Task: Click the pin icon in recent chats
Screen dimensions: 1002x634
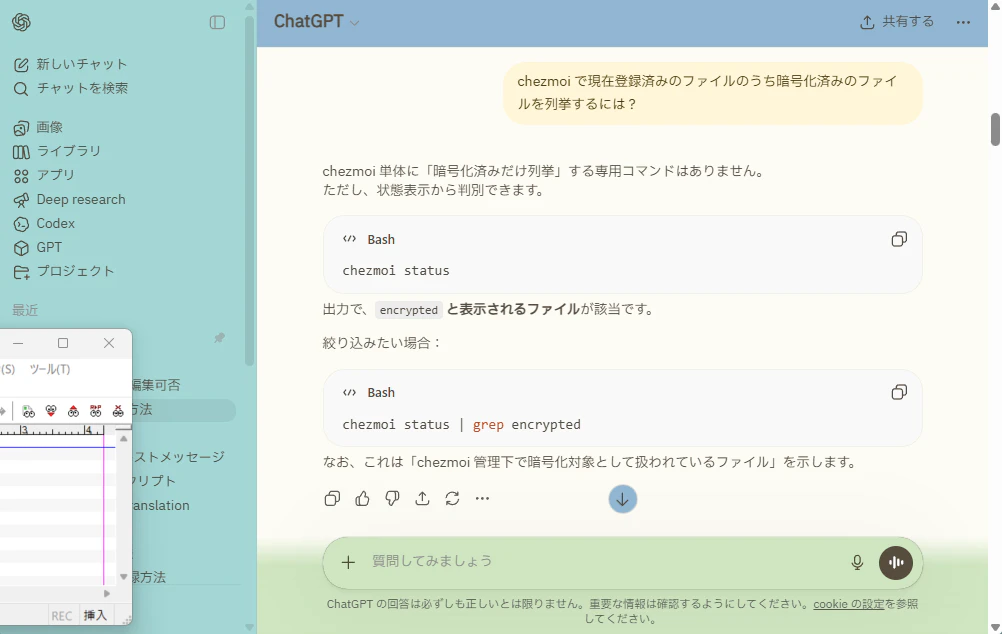Action: pos(219,337)
